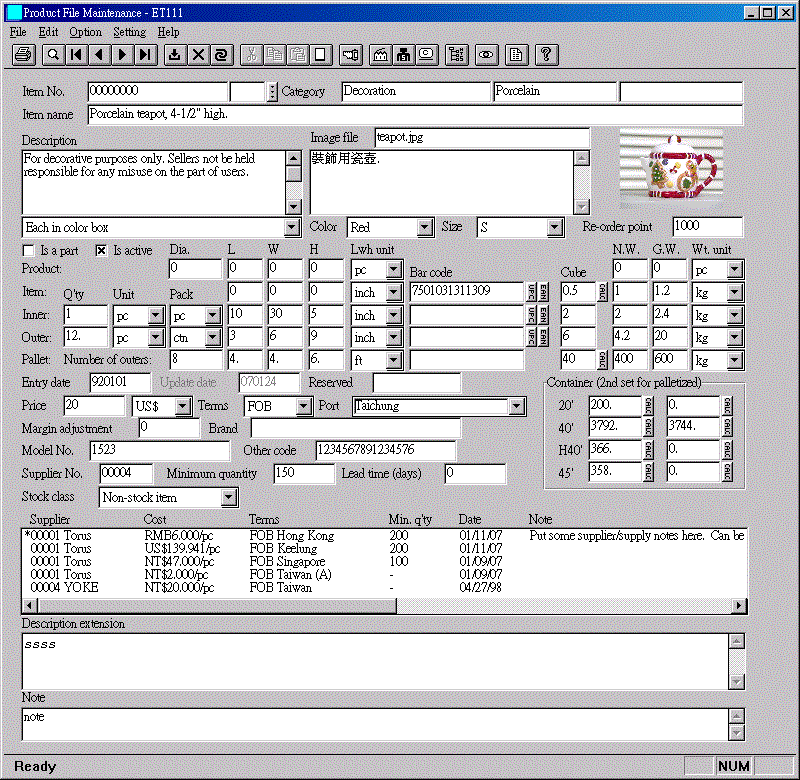Click the blank page toolbar icon
800x780 pixels.
point(320,55)
